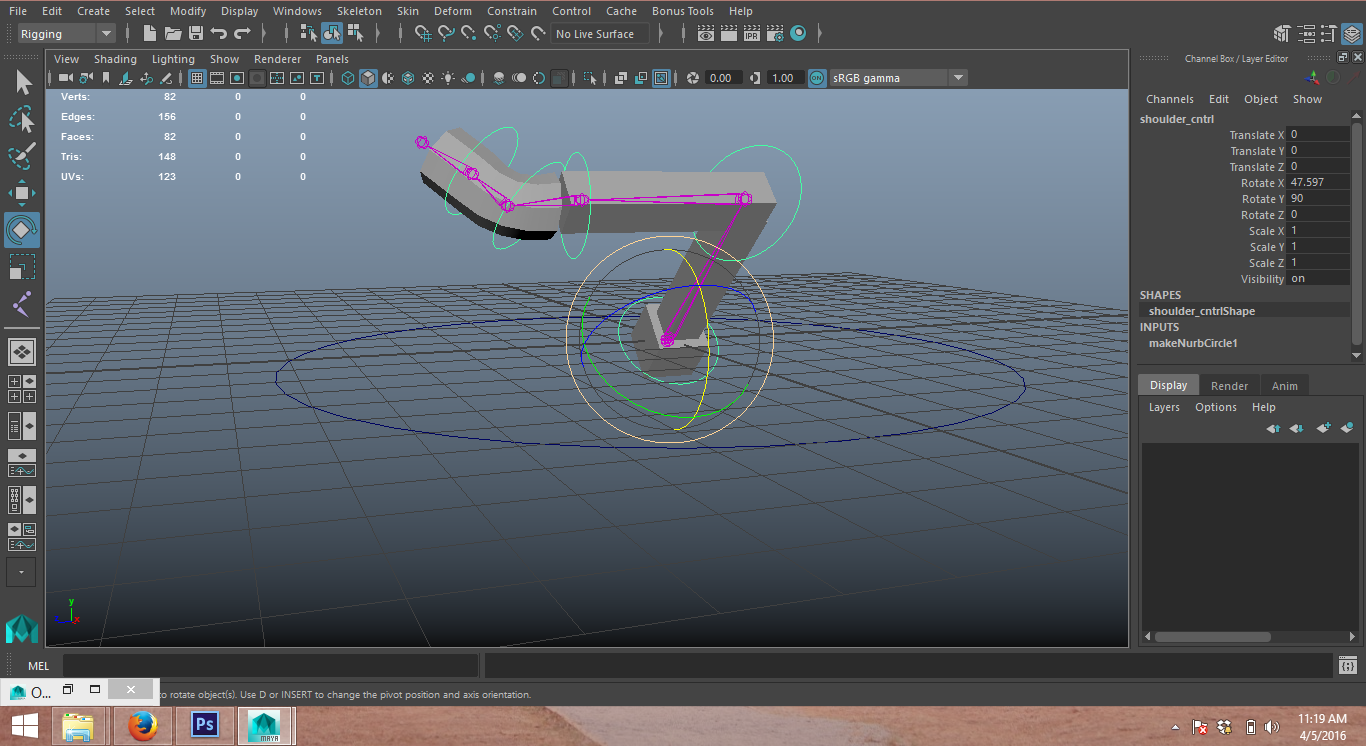Open Firefox from the taskbar
1366x746 pixels.
pyautogui.click(x=143, y=726)
